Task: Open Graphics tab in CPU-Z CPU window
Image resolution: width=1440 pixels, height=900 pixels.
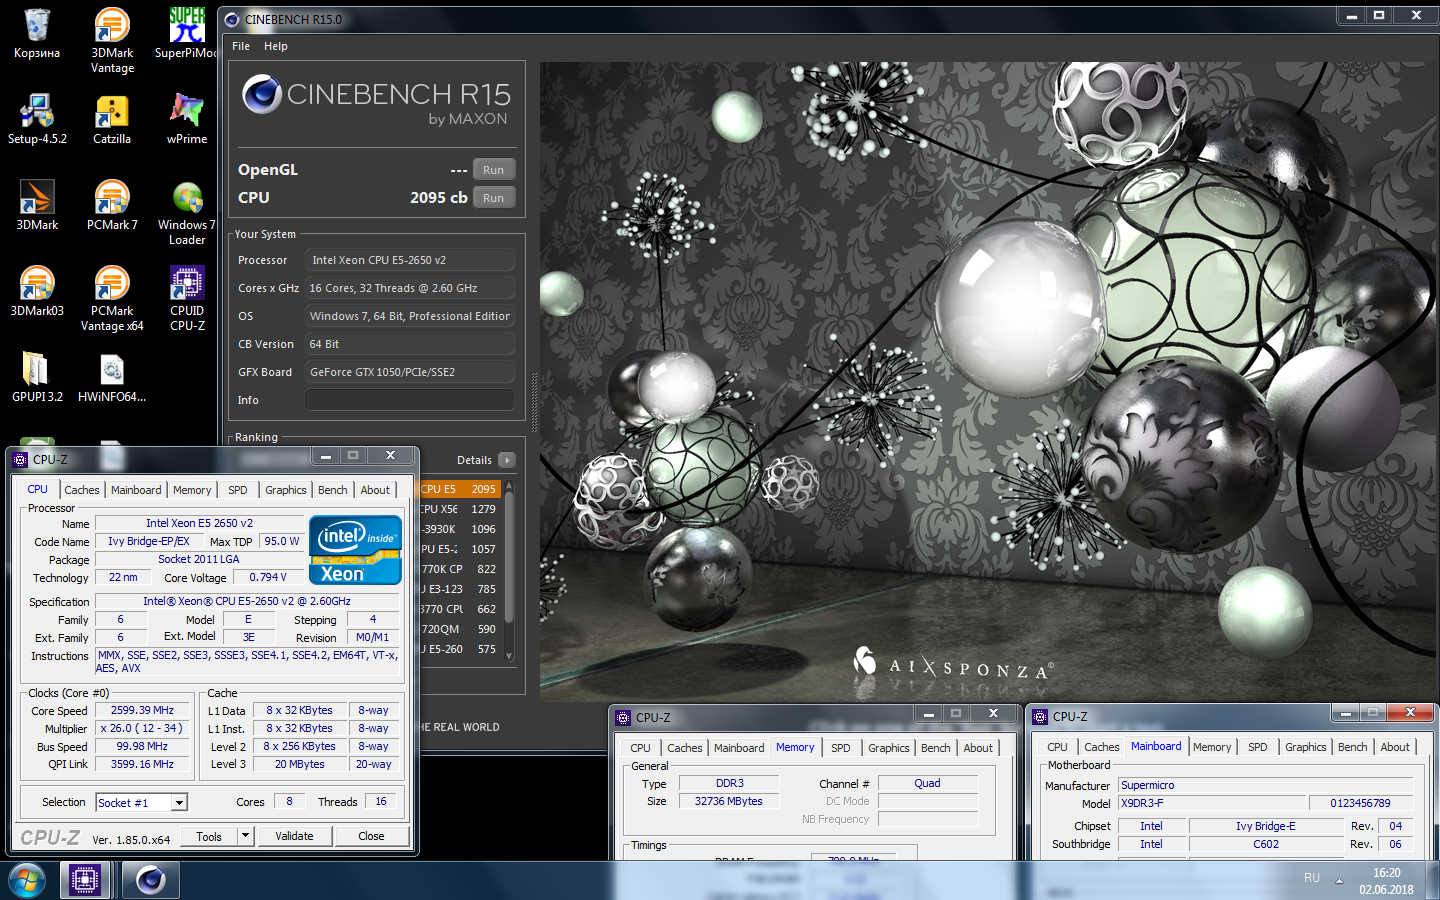Action: coord(286,490)
